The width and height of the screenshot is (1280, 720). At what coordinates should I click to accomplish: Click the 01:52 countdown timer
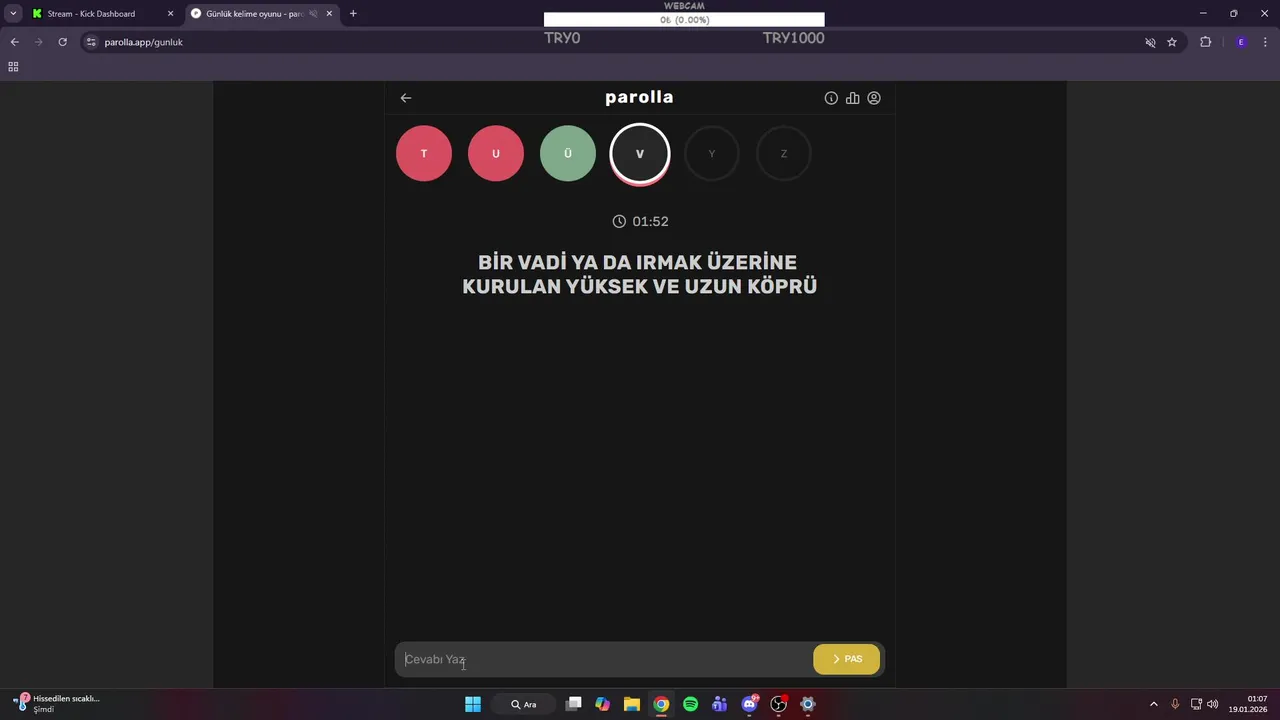(651, 221)
